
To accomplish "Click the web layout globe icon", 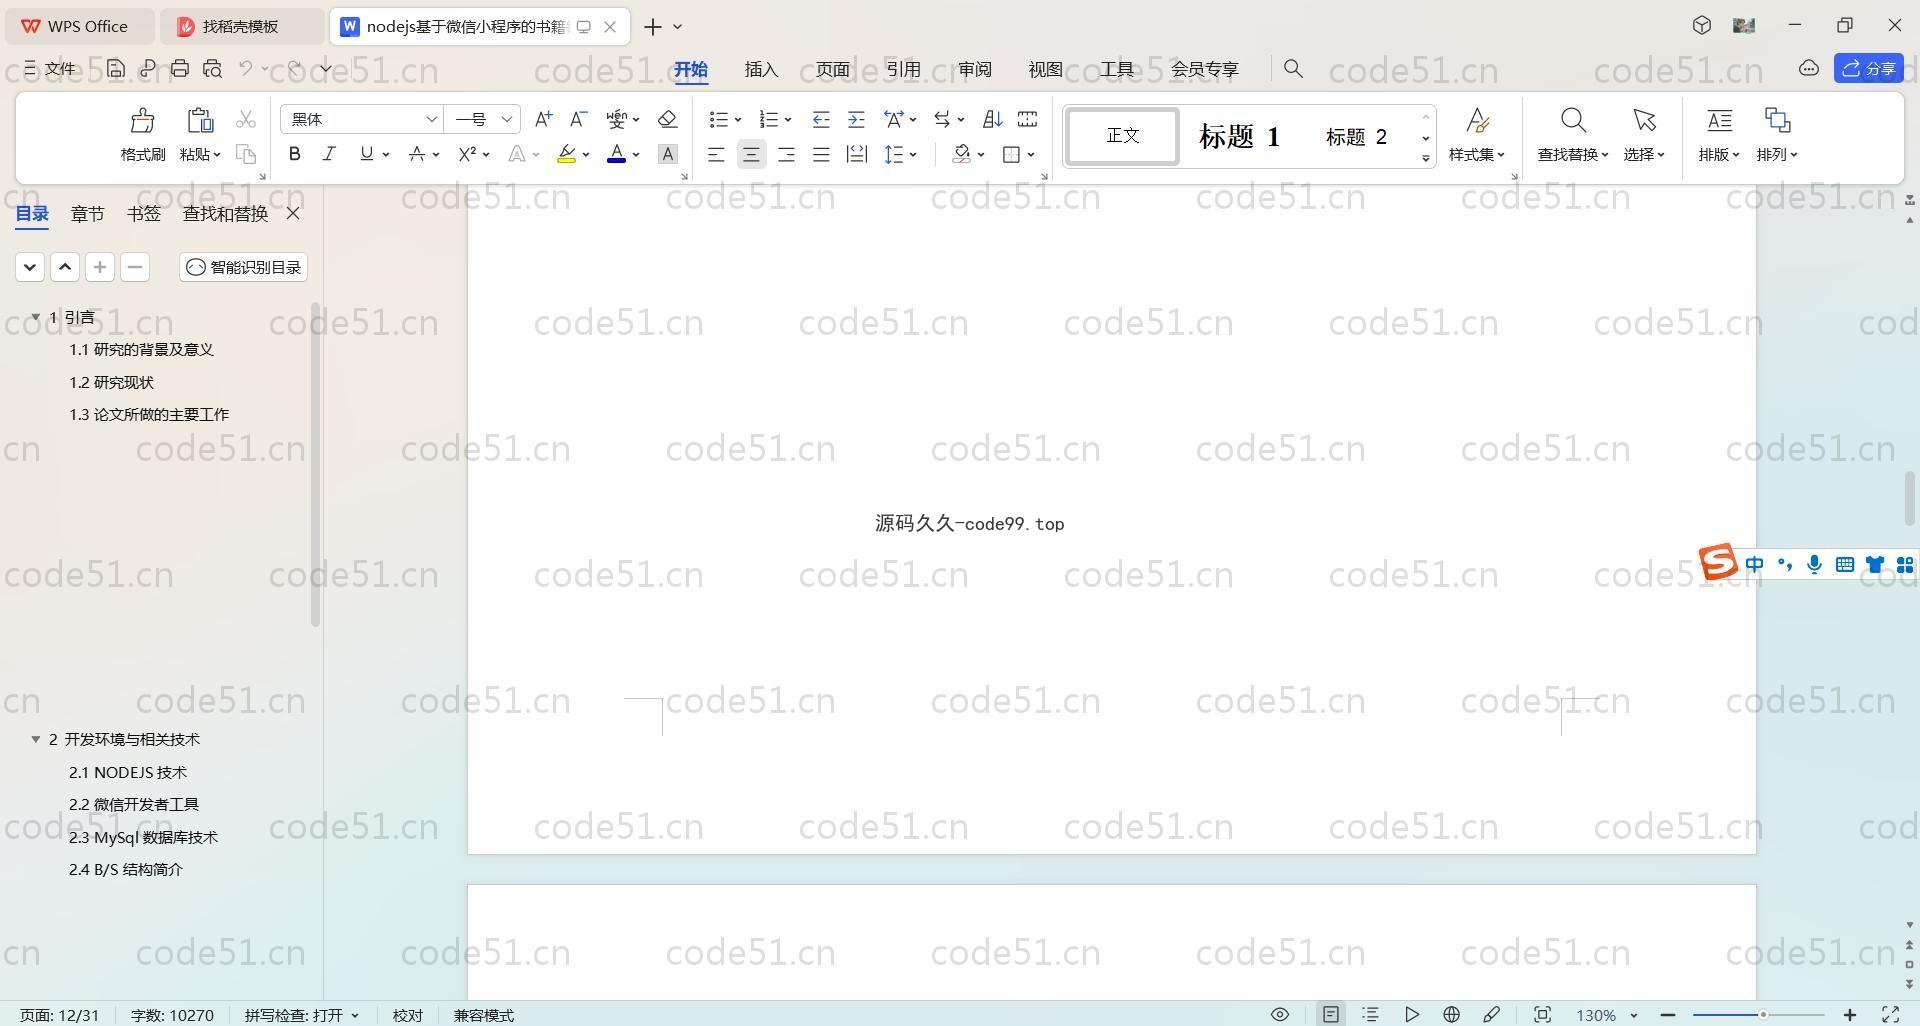I will point(1451,1015).
